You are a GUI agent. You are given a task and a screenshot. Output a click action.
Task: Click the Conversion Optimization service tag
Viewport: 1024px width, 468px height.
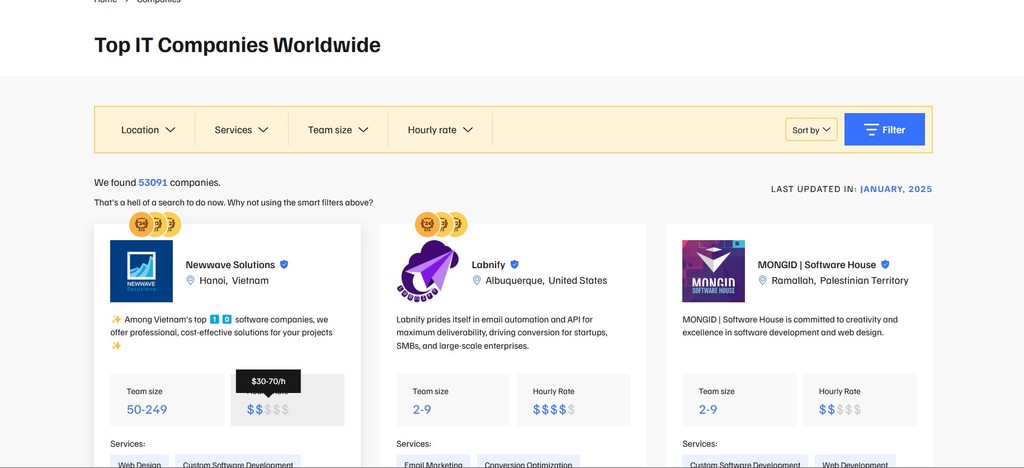pyautogui.click(x=528, y=462)
